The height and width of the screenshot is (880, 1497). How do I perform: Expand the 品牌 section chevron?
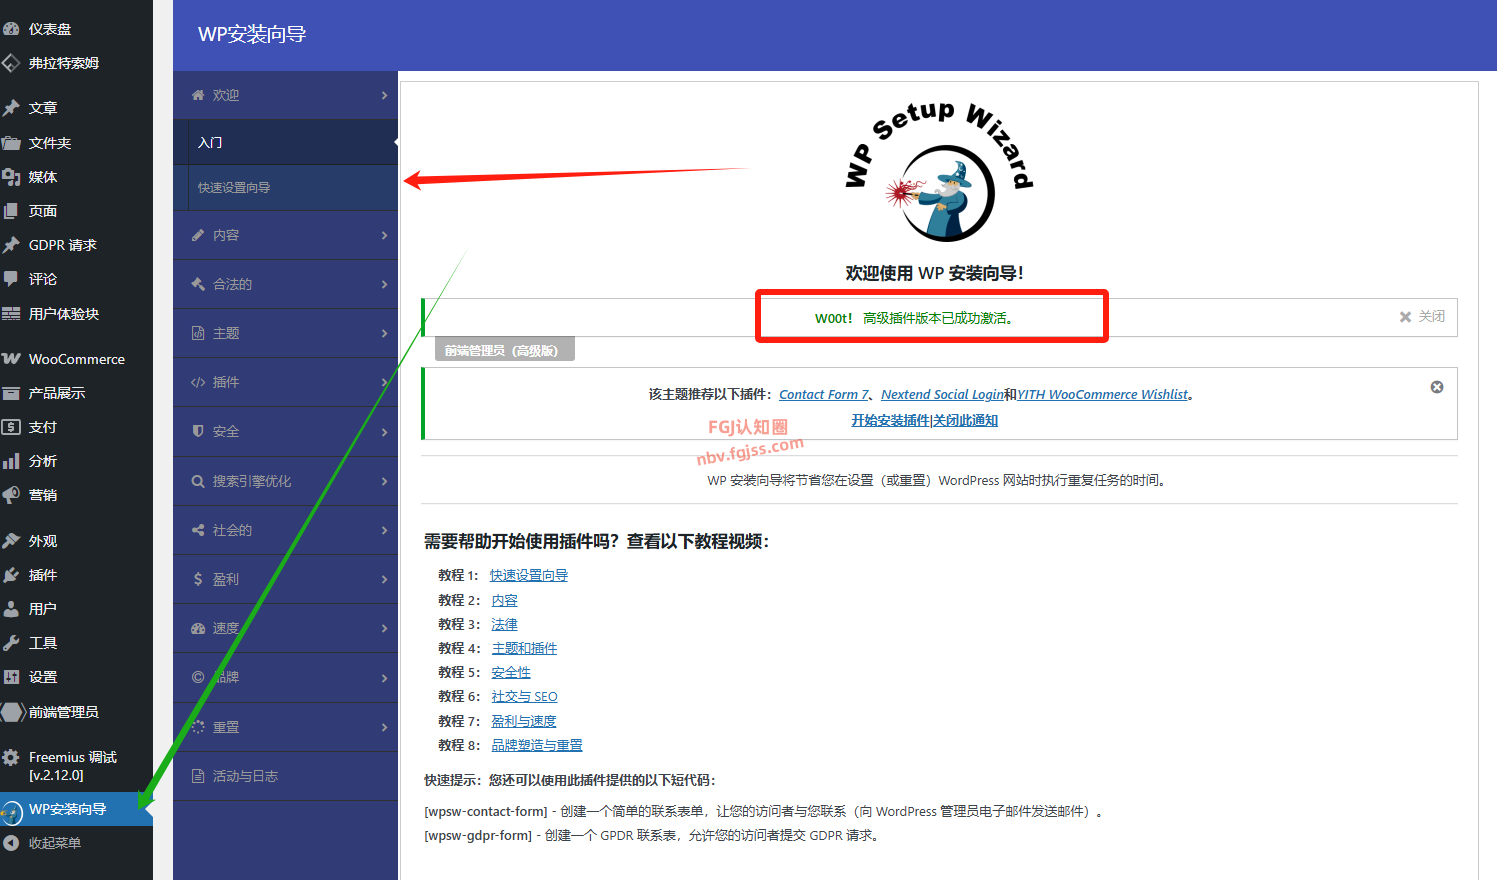[x=384, y=678]
